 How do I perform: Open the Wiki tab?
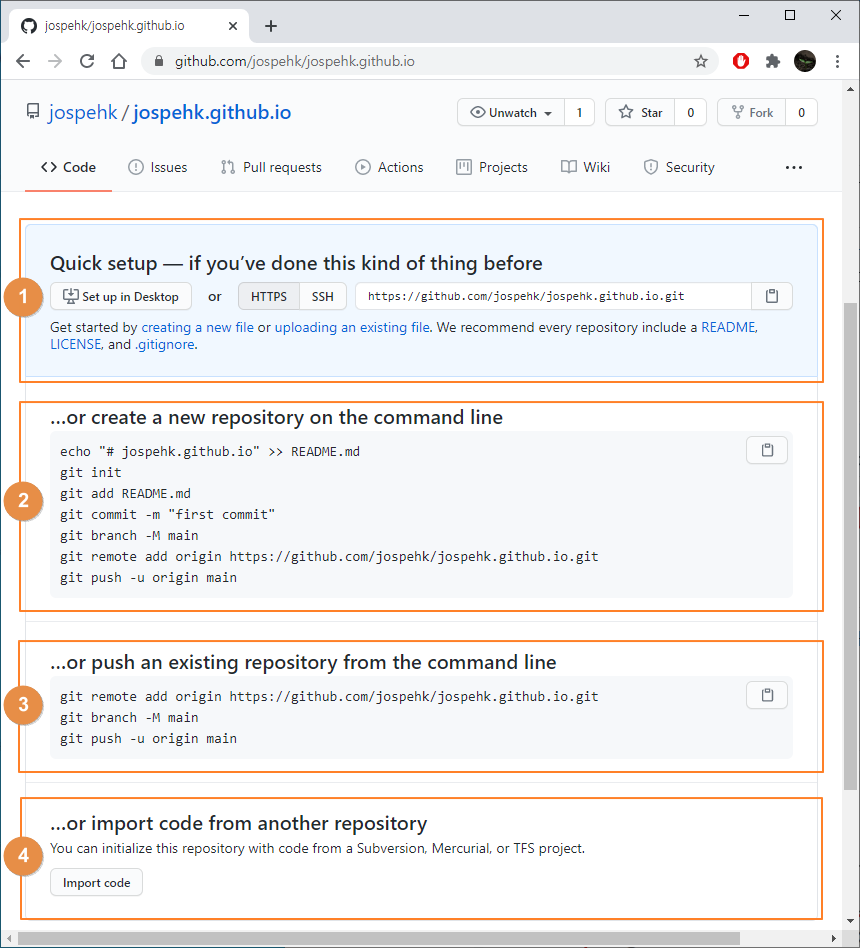coord(585,167)
